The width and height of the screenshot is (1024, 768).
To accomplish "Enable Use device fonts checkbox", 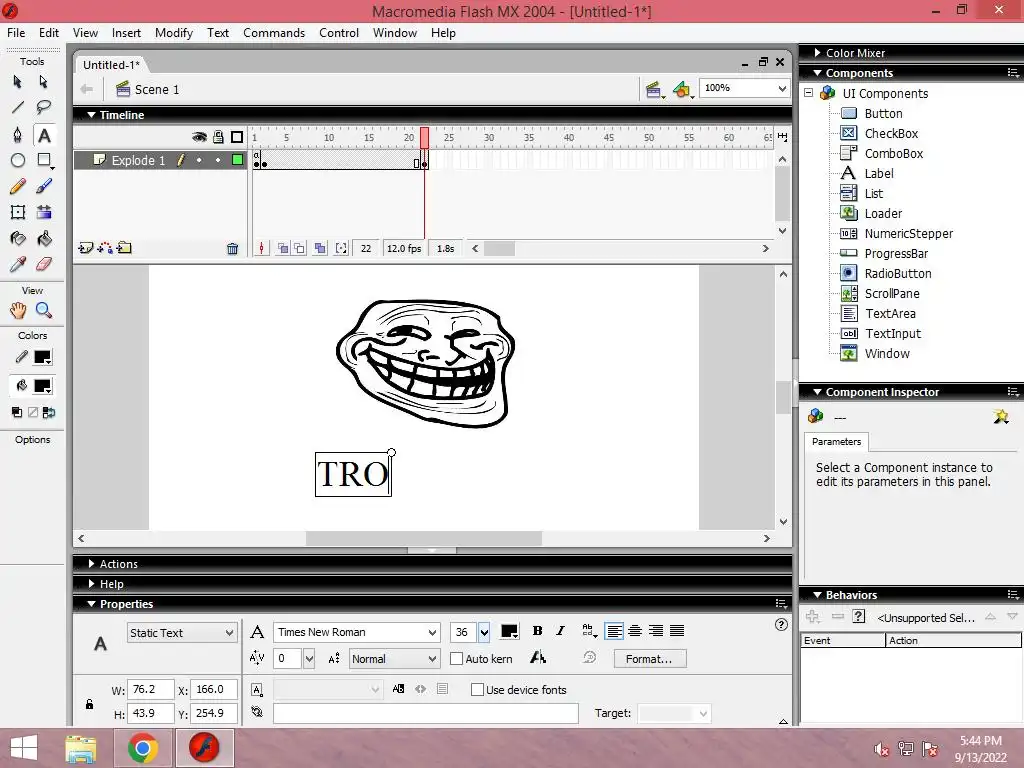I will point(477,690).
